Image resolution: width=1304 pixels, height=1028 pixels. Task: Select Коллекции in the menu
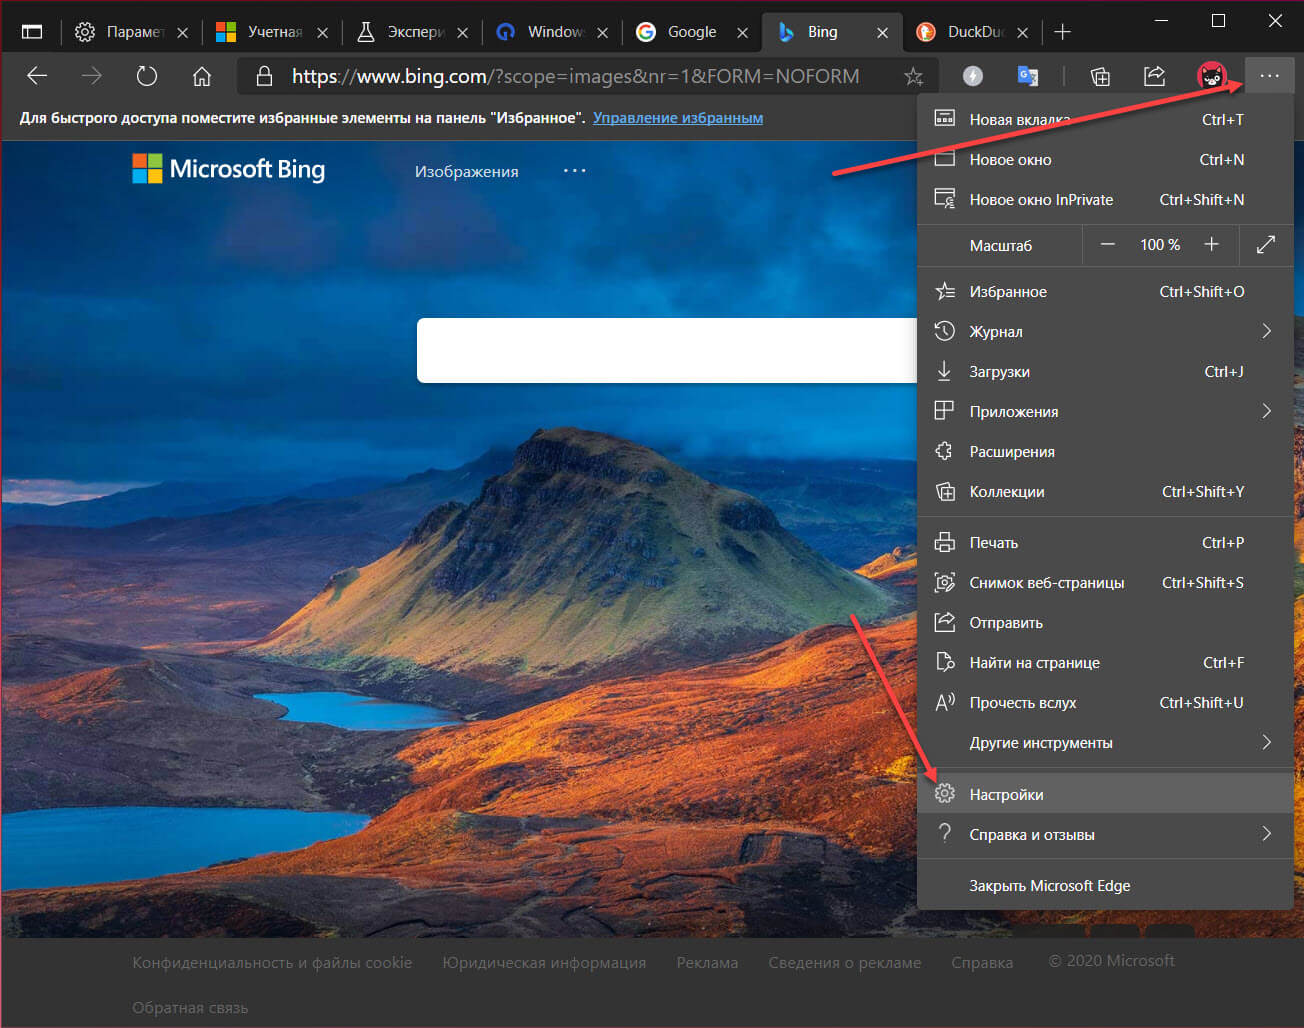(x=1105, y=491)
